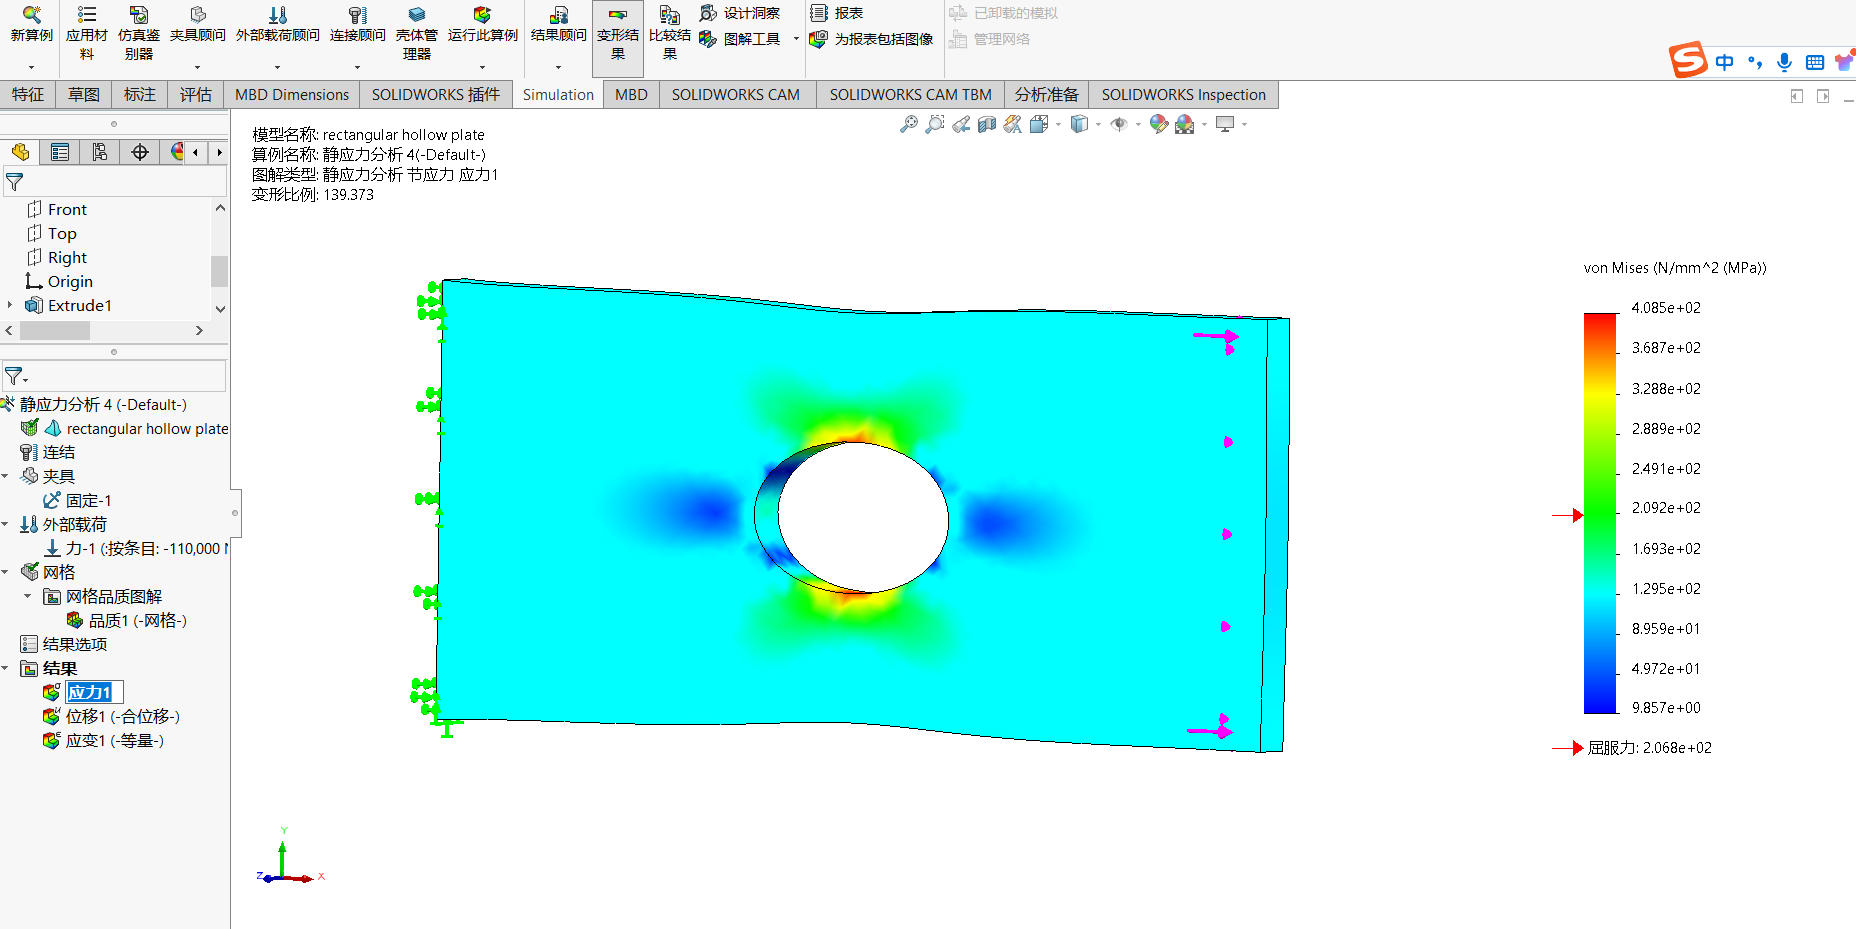Toggle the Sogou 中 Chinese/English input mode
Screen dimensions: 1856x929
1724,62
